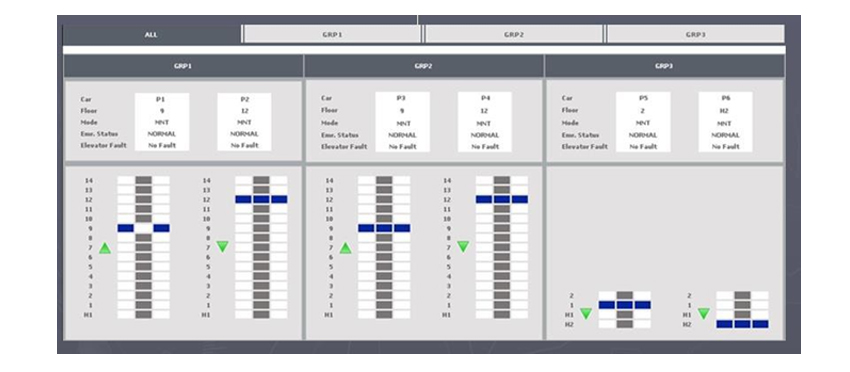Select floor 14 cell in P1 shaft
850x372 pixels.
[x=144, y=180]
